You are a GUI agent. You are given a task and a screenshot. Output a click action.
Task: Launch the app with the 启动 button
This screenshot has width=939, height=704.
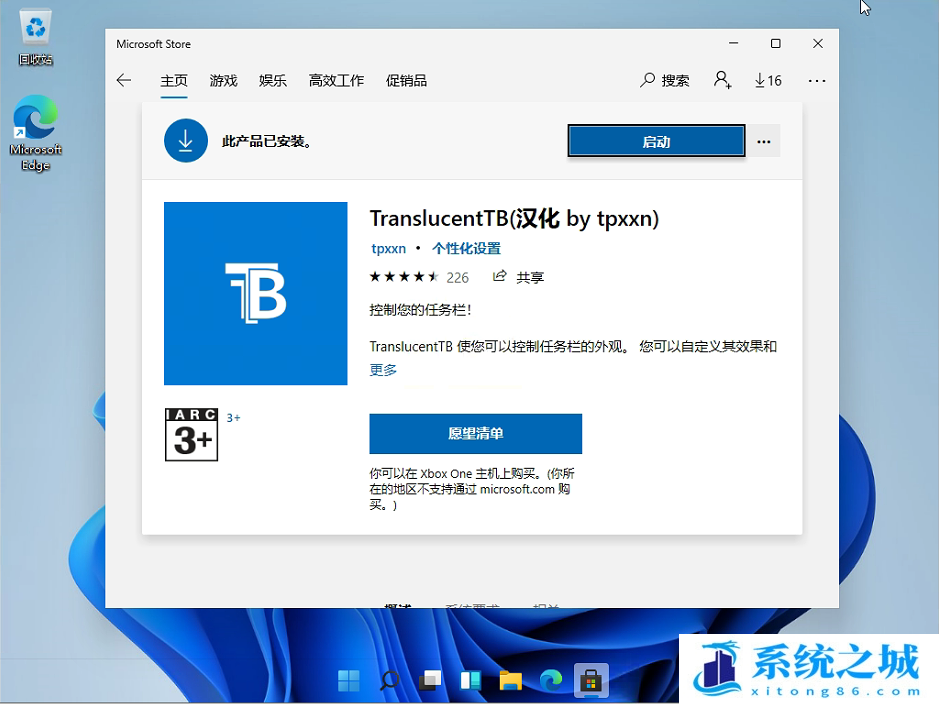click(656, 141)
